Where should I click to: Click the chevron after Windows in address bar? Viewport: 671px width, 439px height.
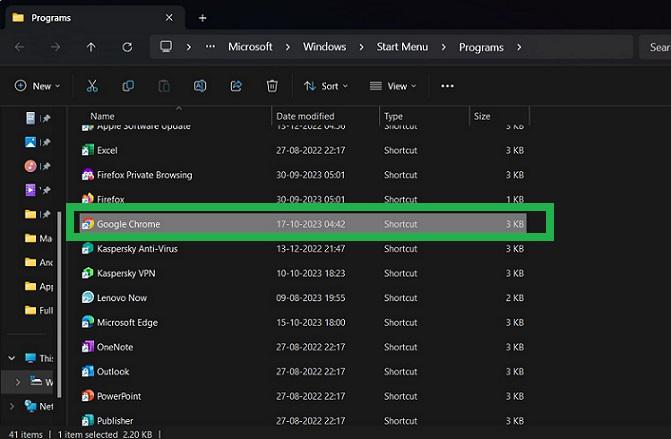(362, 47)
